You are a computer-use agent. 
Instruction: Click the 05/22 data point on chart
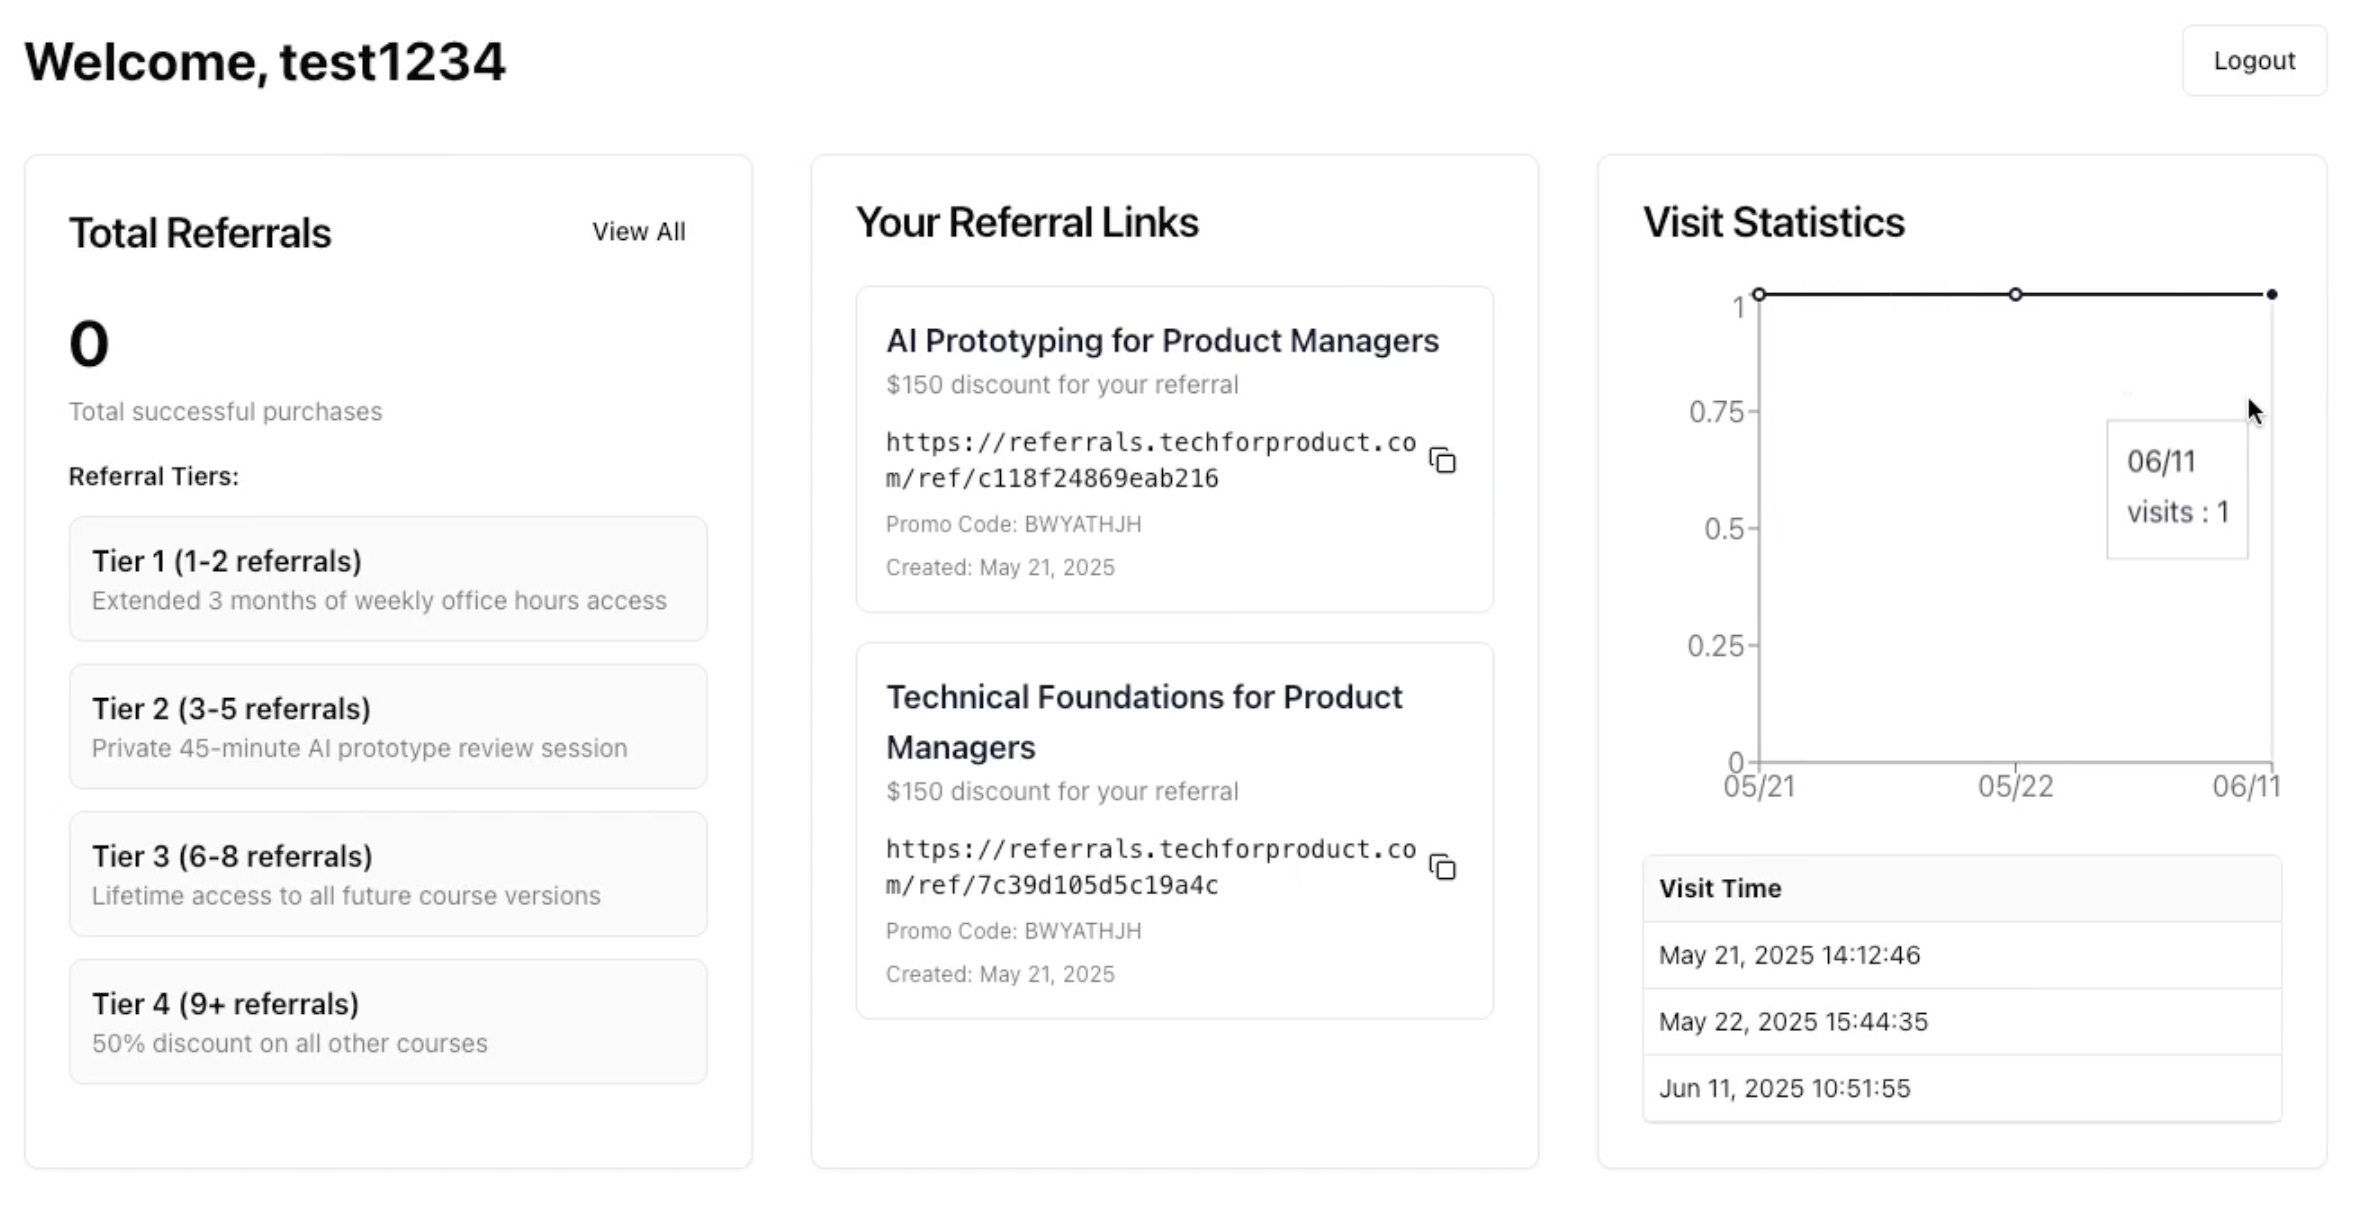2015,294
